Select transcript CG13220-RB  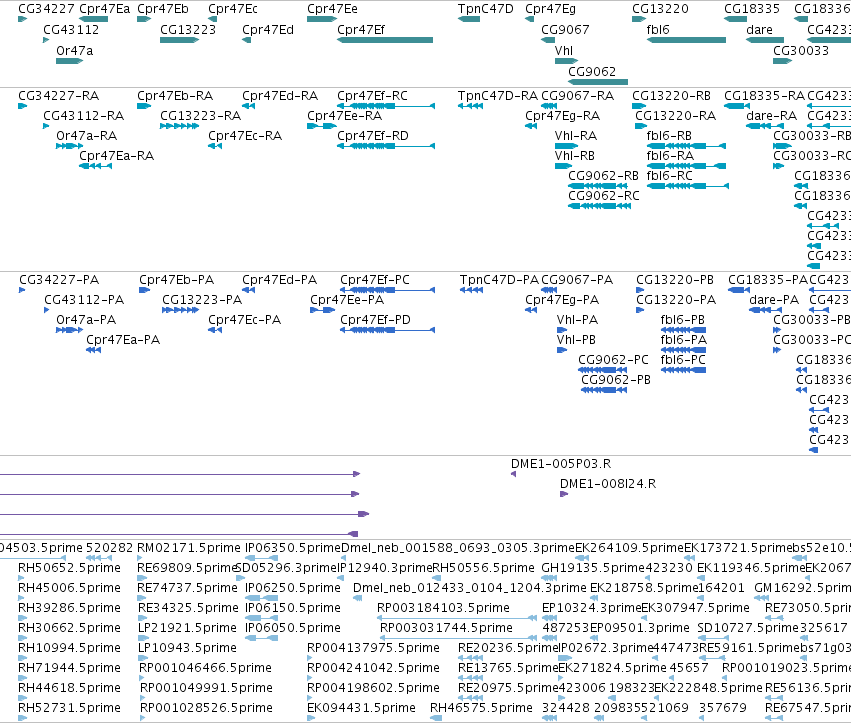click(x=639, y=106)
